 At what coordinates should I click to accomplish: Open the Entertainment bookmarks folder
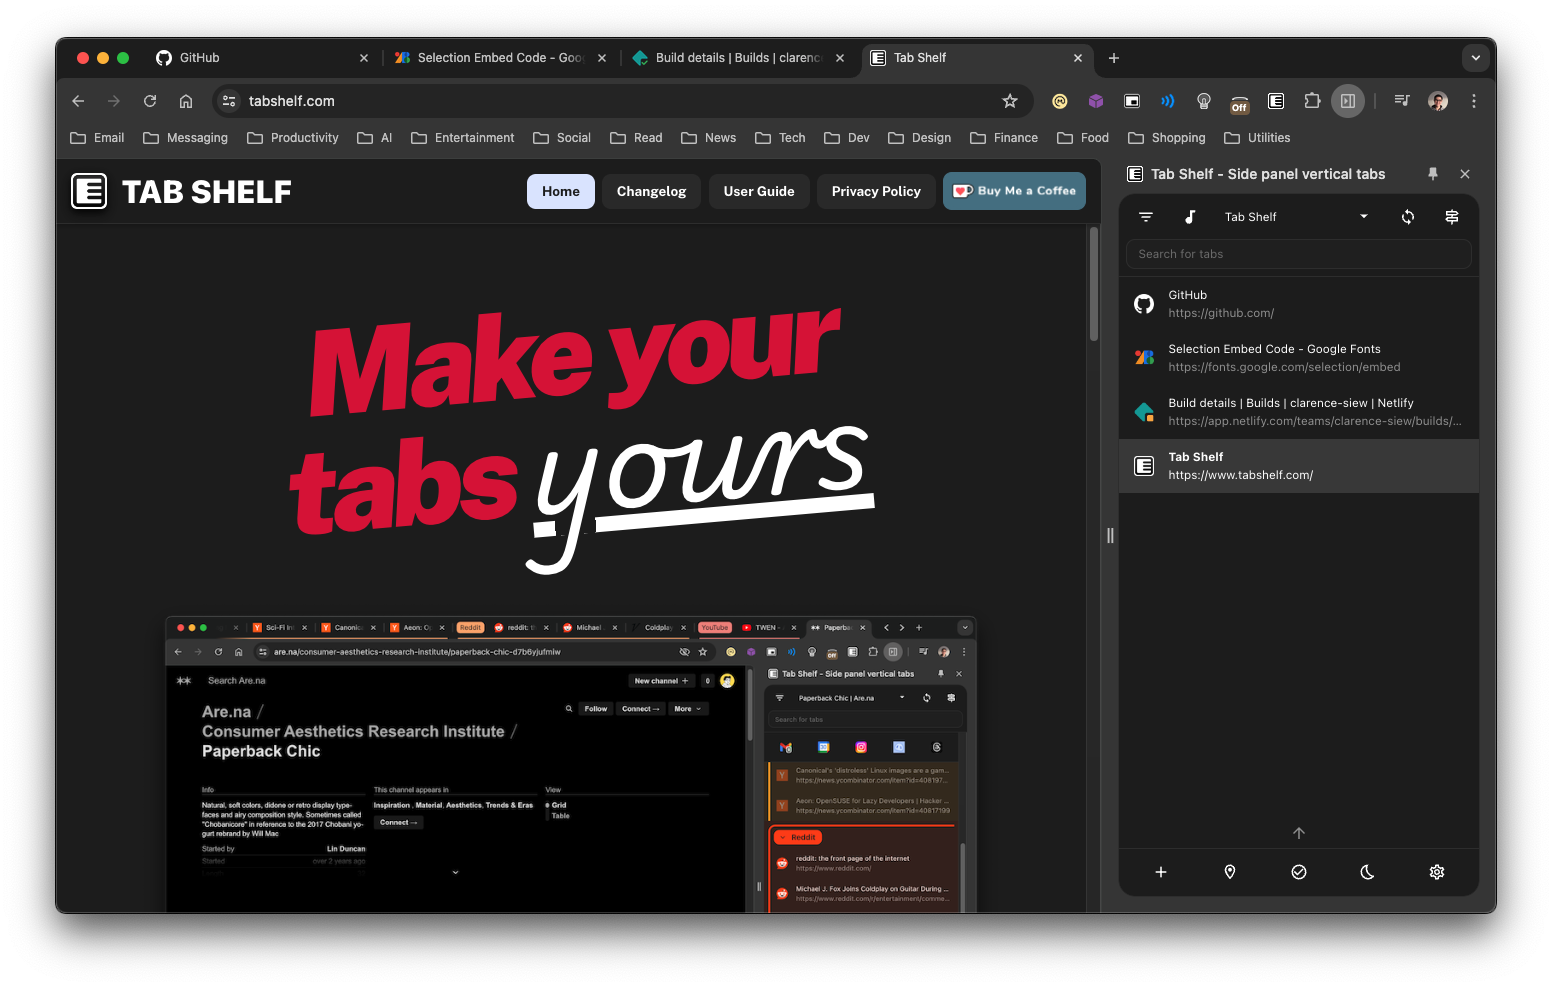pyautogui.click(x=463, y=138)
